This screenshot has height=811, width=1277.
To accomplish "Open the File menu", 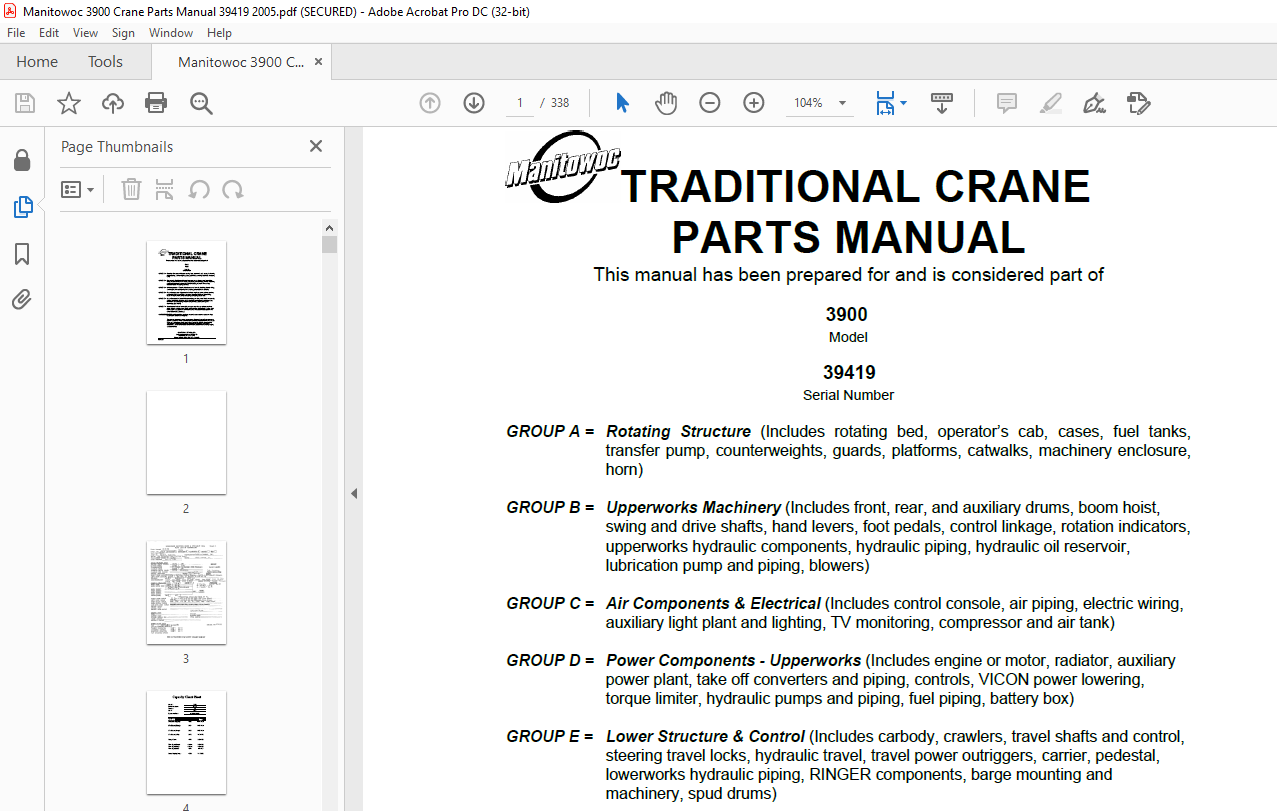I will [x=16, y=33].
